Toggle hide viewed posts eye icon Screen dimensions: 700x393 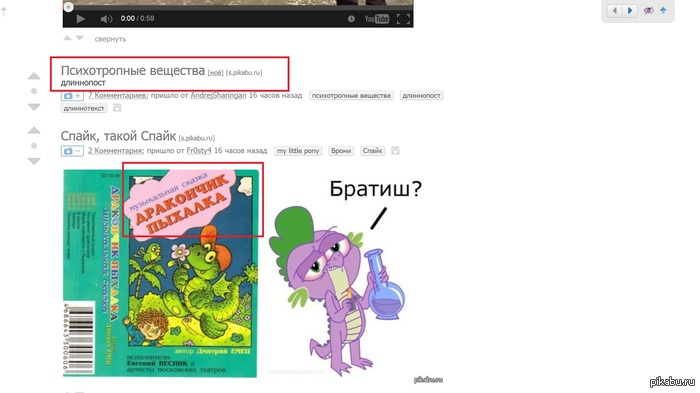[649, 10]
